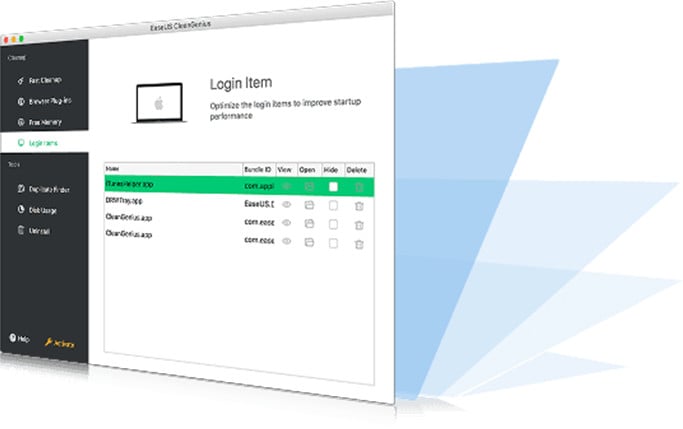Click the Help button
The image size is (683, 429).
click(19, 338)
